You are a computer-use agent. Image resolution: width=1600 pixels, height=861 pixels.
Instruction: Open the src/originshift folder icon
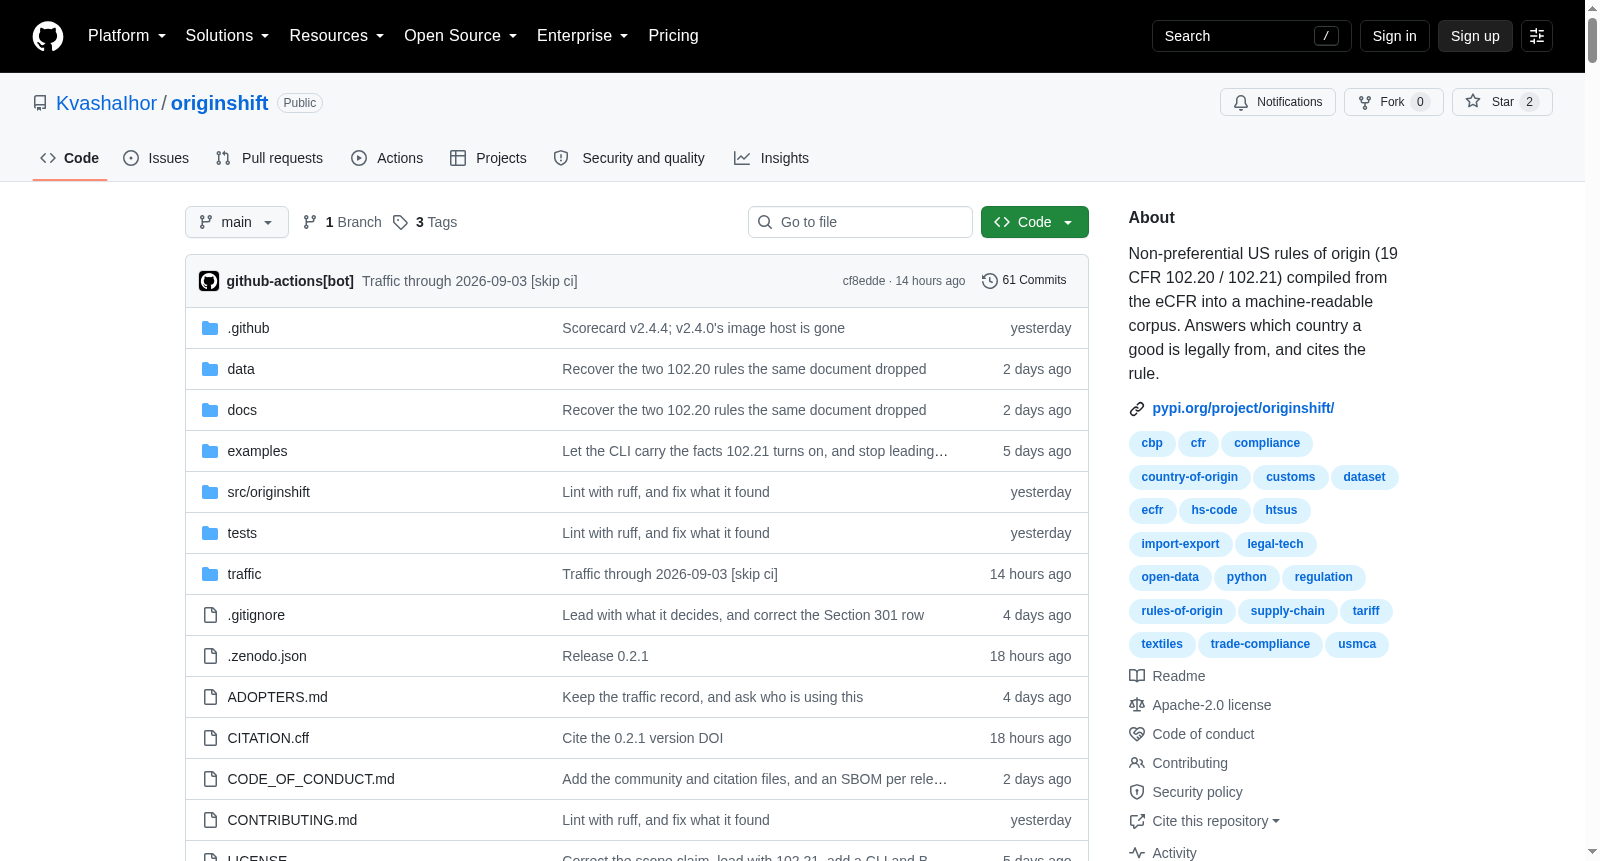(210, 492)
